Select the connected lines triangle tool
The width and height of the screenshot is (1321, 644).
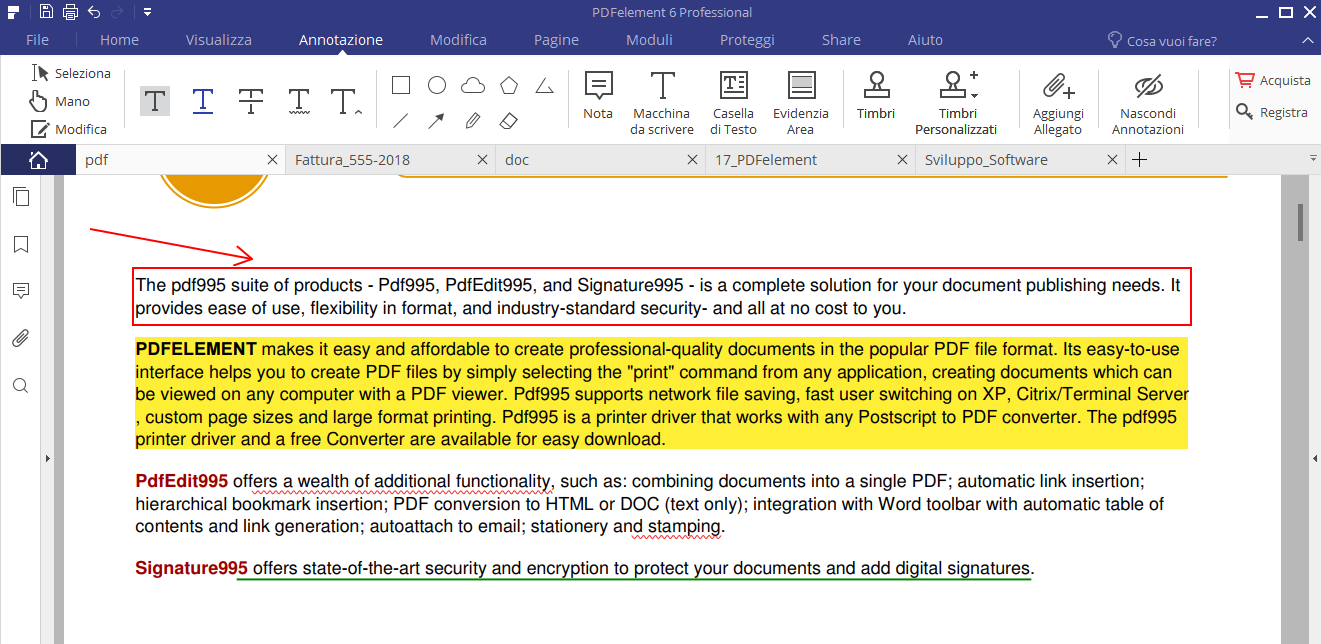544,86
